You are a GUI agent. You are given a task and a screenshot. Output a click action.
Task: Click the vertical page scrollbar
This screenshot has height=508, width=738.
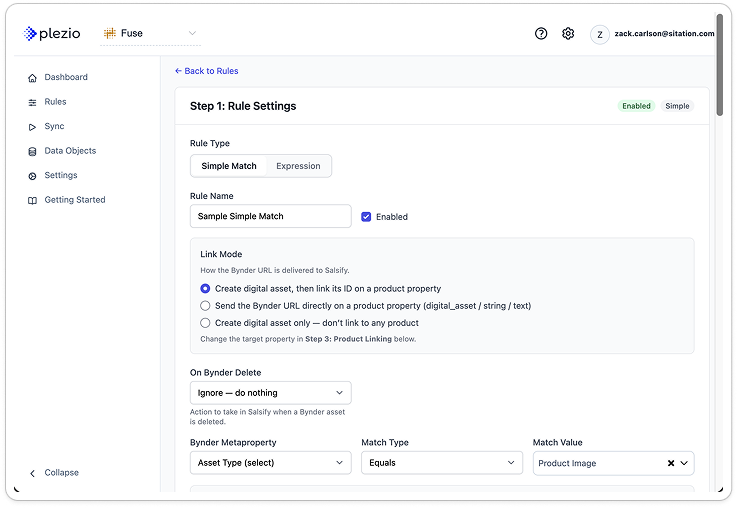pyautogui.click(x=719, y=65)
